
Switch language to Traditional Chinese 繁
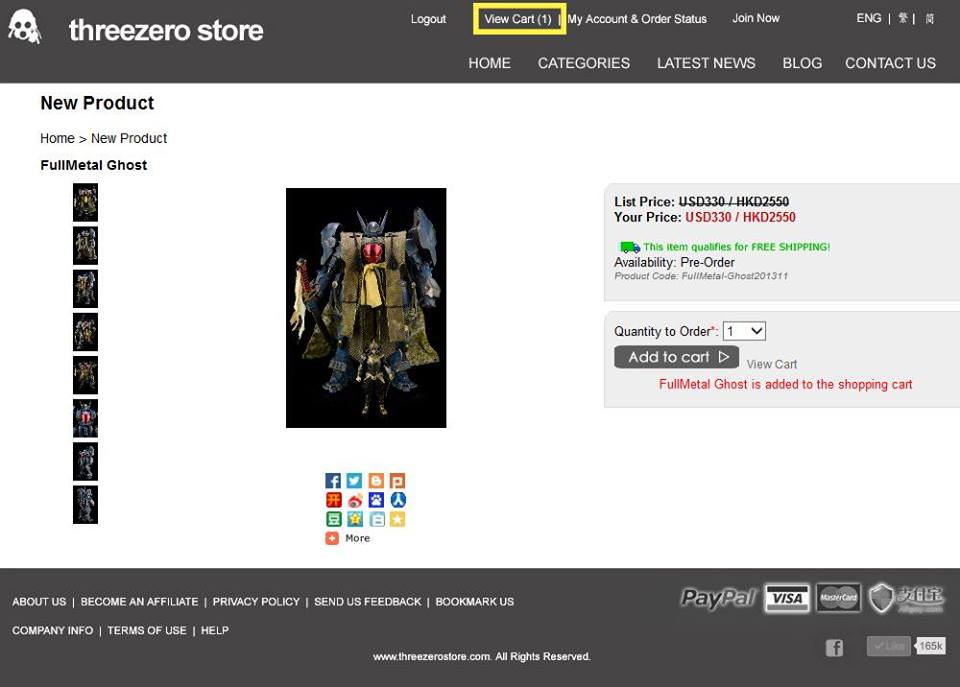903,18
